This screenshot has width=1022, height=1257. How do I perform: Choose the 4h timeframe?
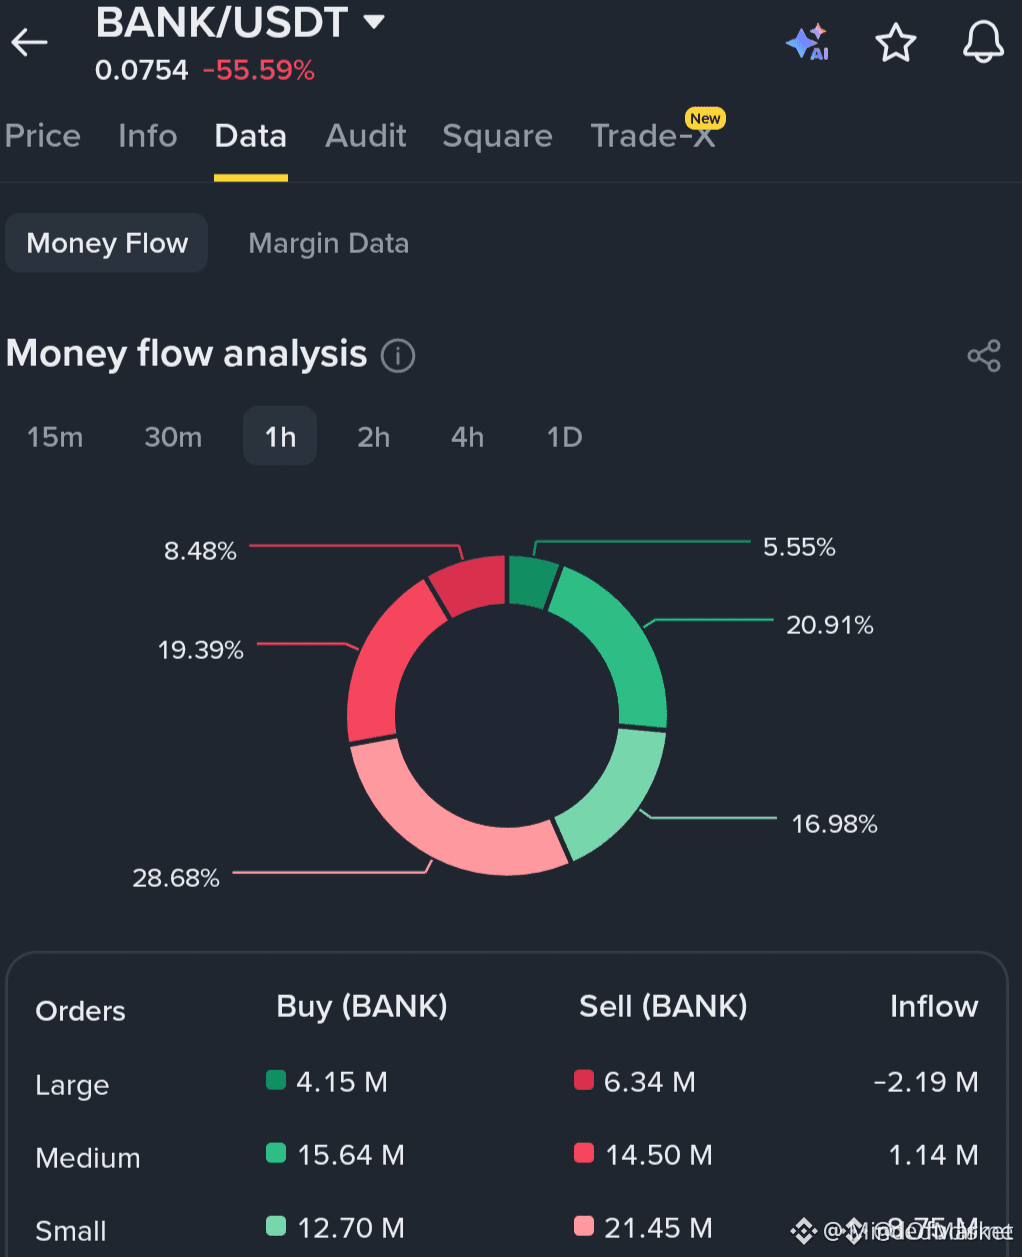click(x=467, y=437)
